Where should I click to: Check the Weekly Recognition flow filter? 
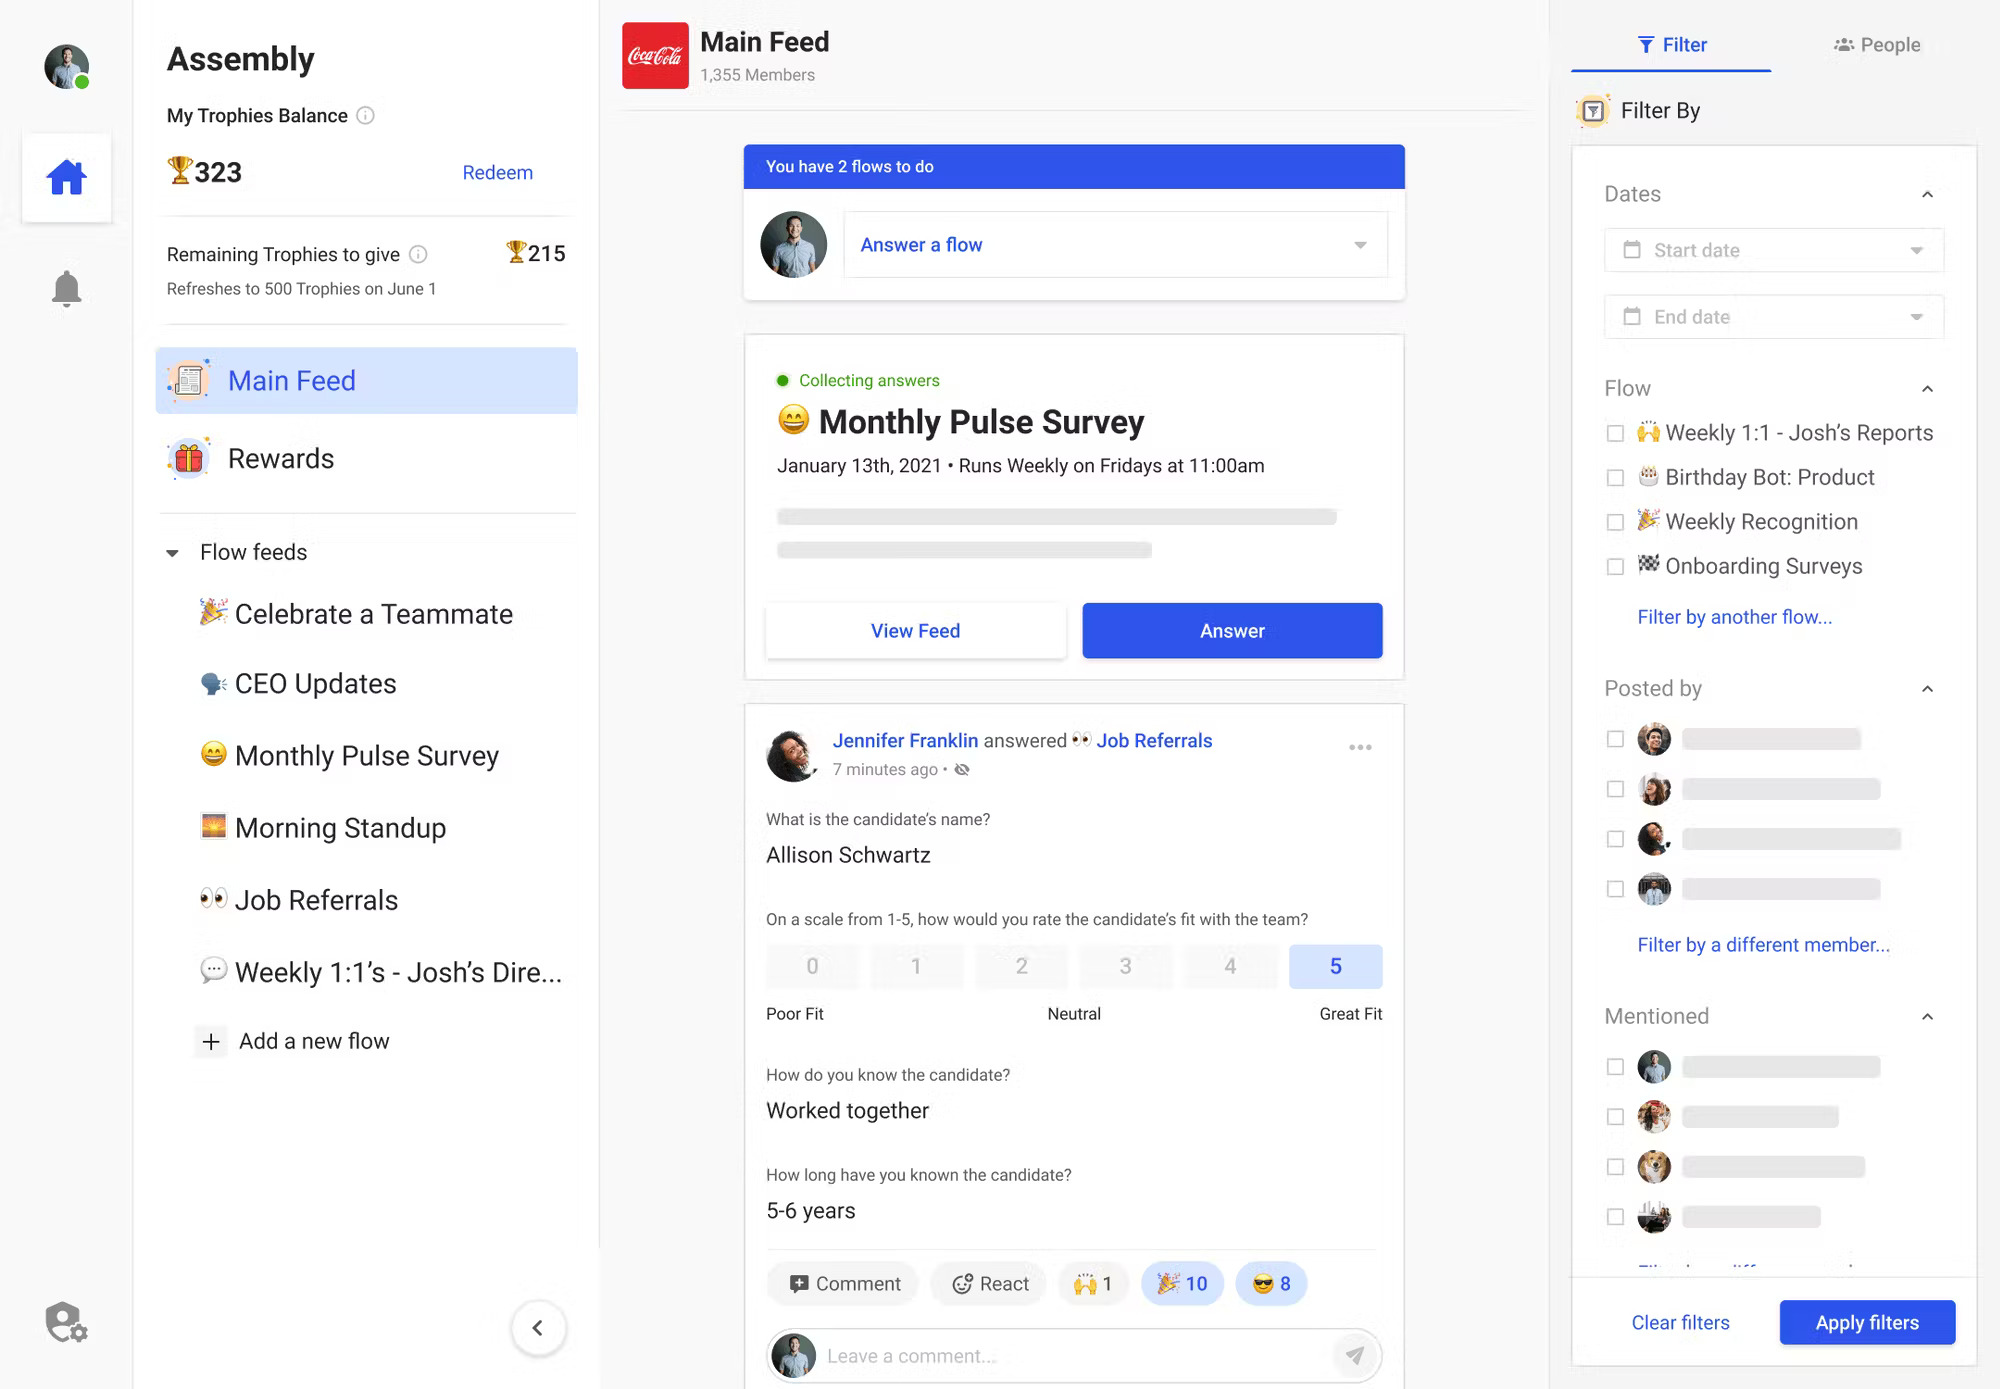1616,521
